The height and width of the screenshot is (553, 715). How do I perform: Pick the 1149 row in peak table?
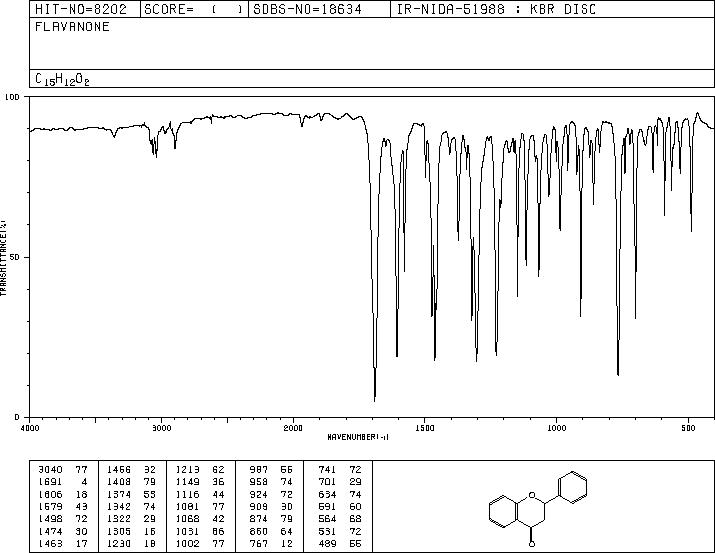(x=200, y=482)
